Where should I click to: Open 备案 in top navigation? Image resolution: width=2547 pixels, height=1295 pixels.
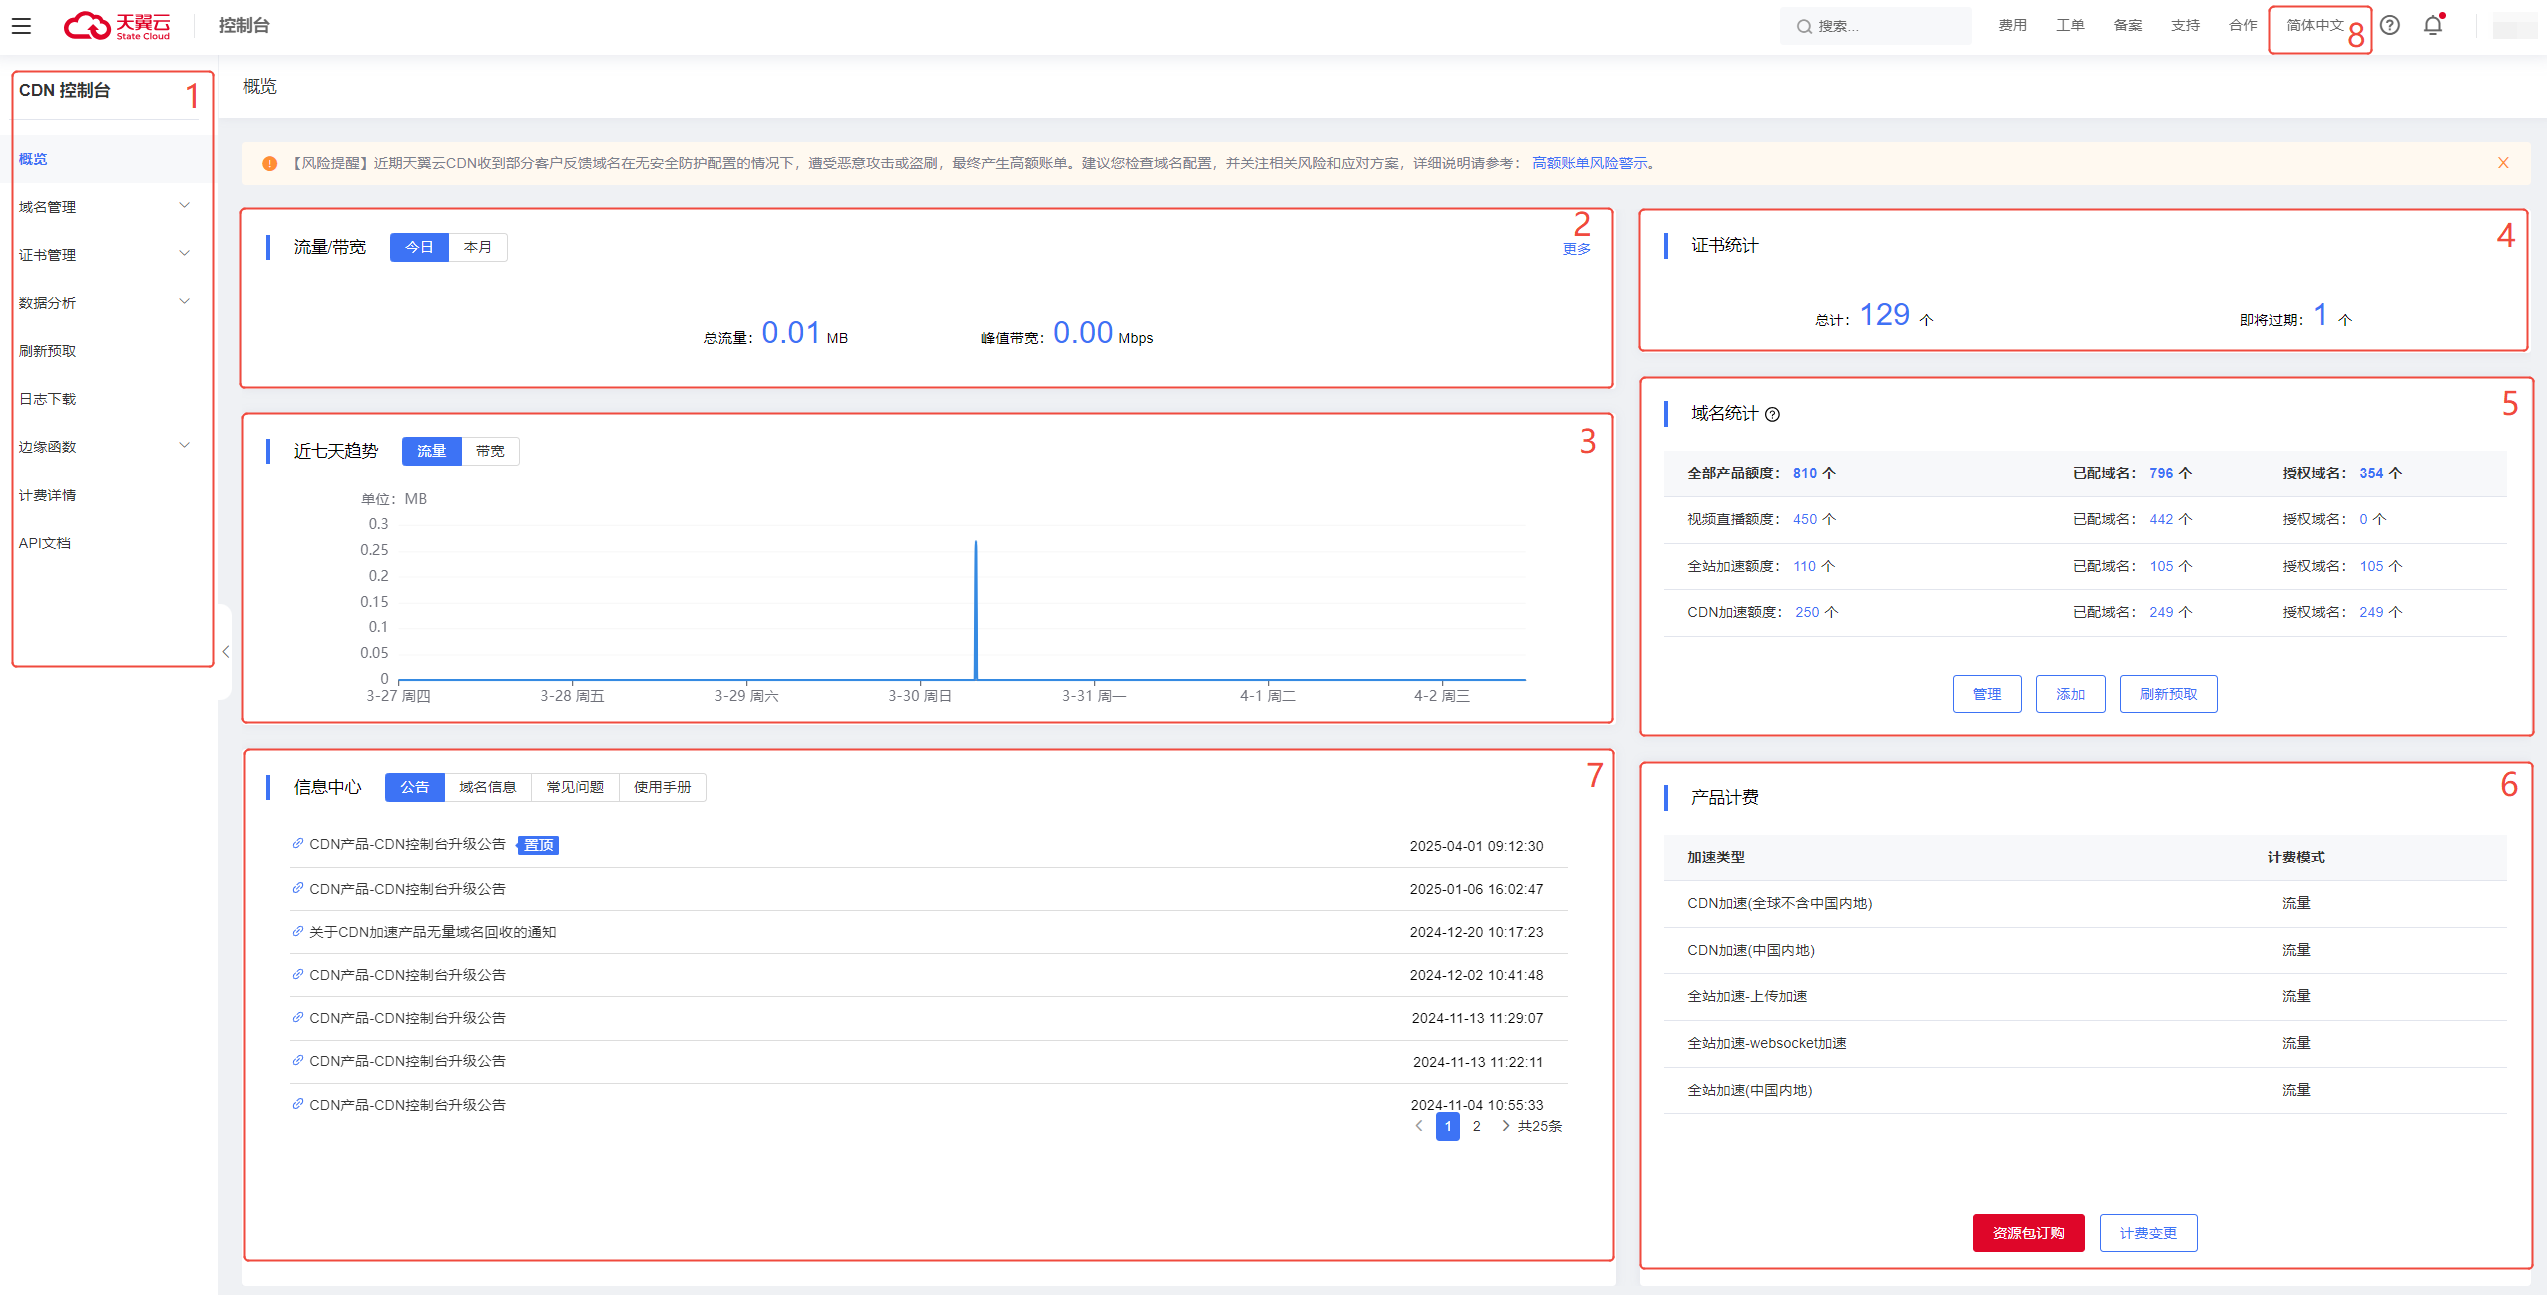pyautogui.click(x=2128, y=26)
